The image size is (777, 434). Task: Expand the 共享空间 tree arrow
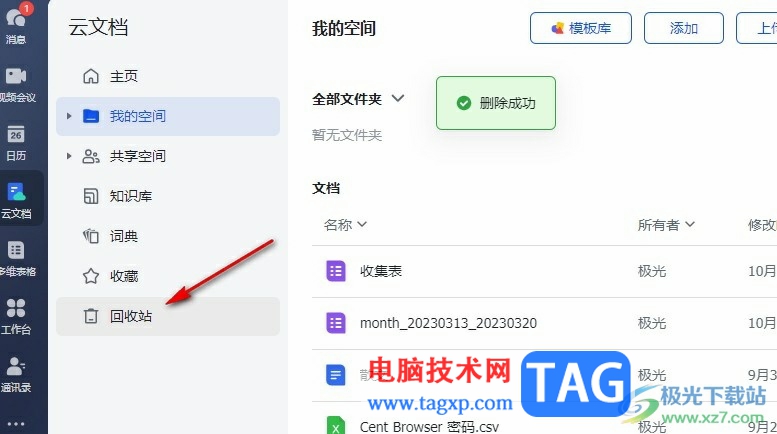(x=69, y=156)
